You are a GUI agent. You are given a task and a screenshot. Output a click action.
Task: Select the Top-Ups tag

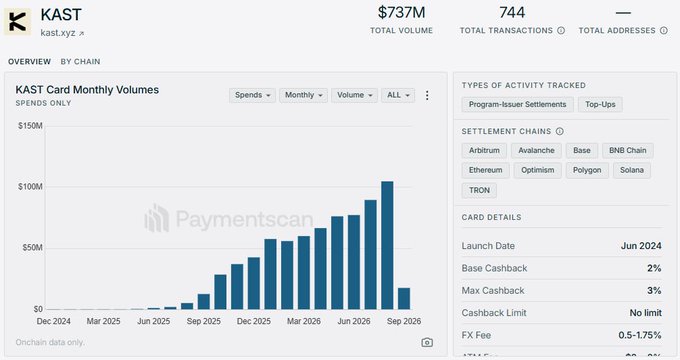600,105
